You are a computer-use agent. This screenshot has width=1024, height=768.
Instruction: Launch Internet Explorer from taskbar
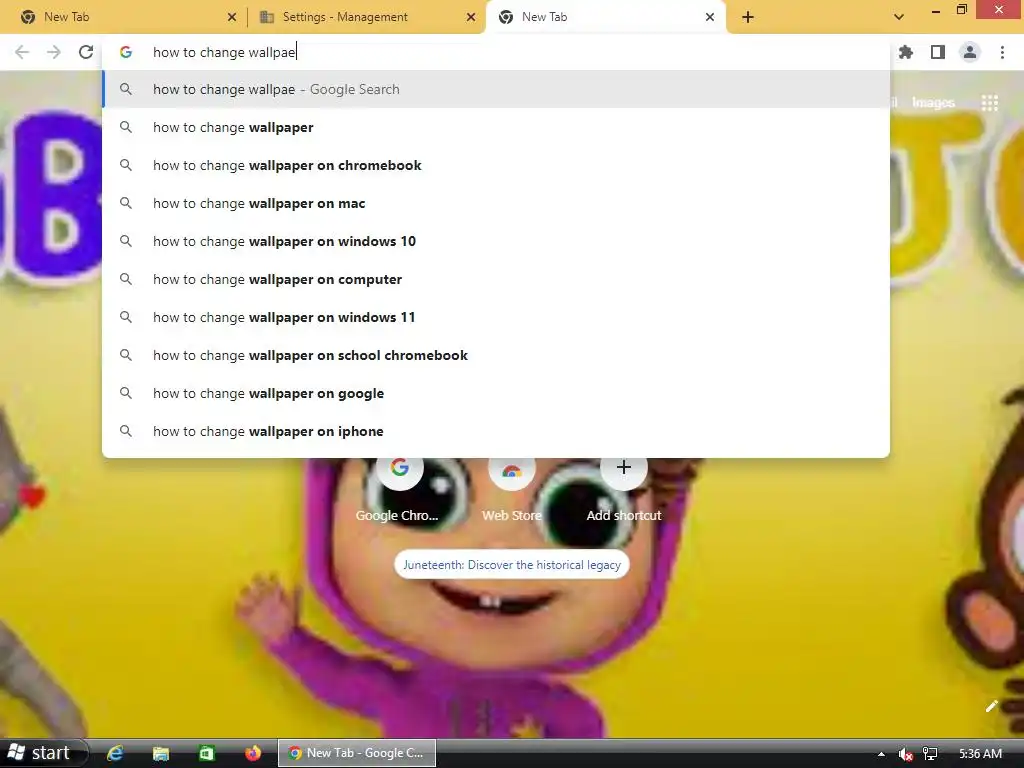pos(115,753)
